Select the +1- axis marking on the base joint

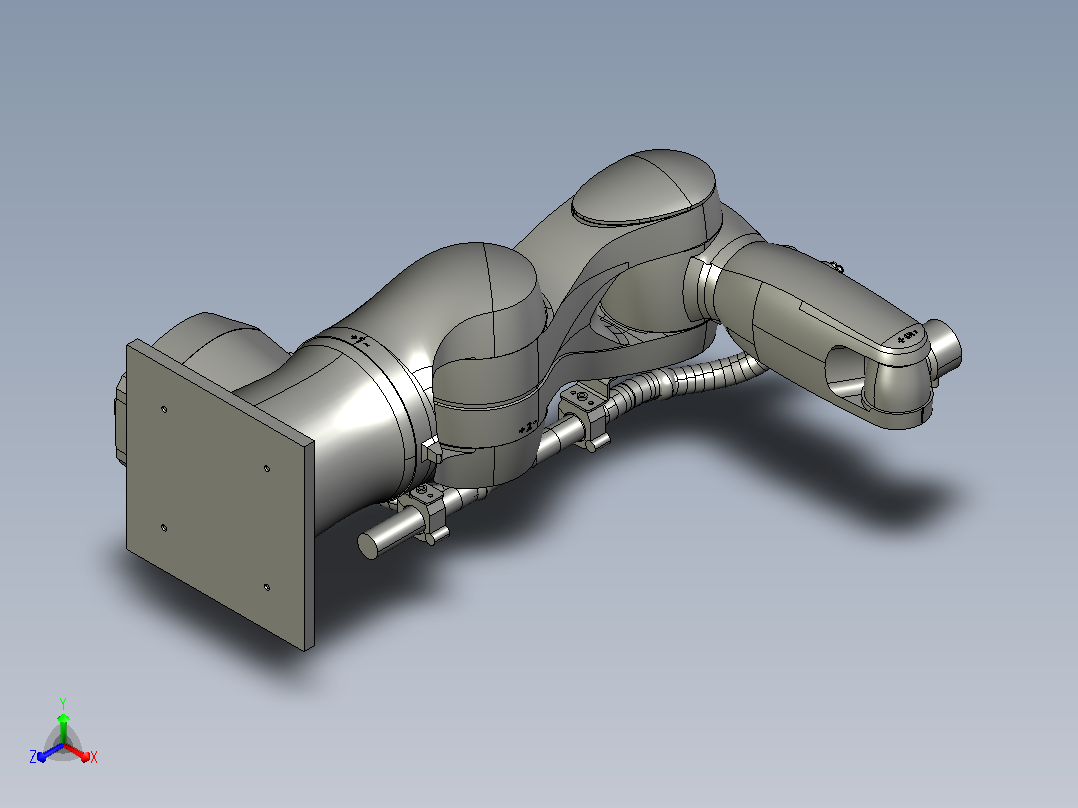360,338
